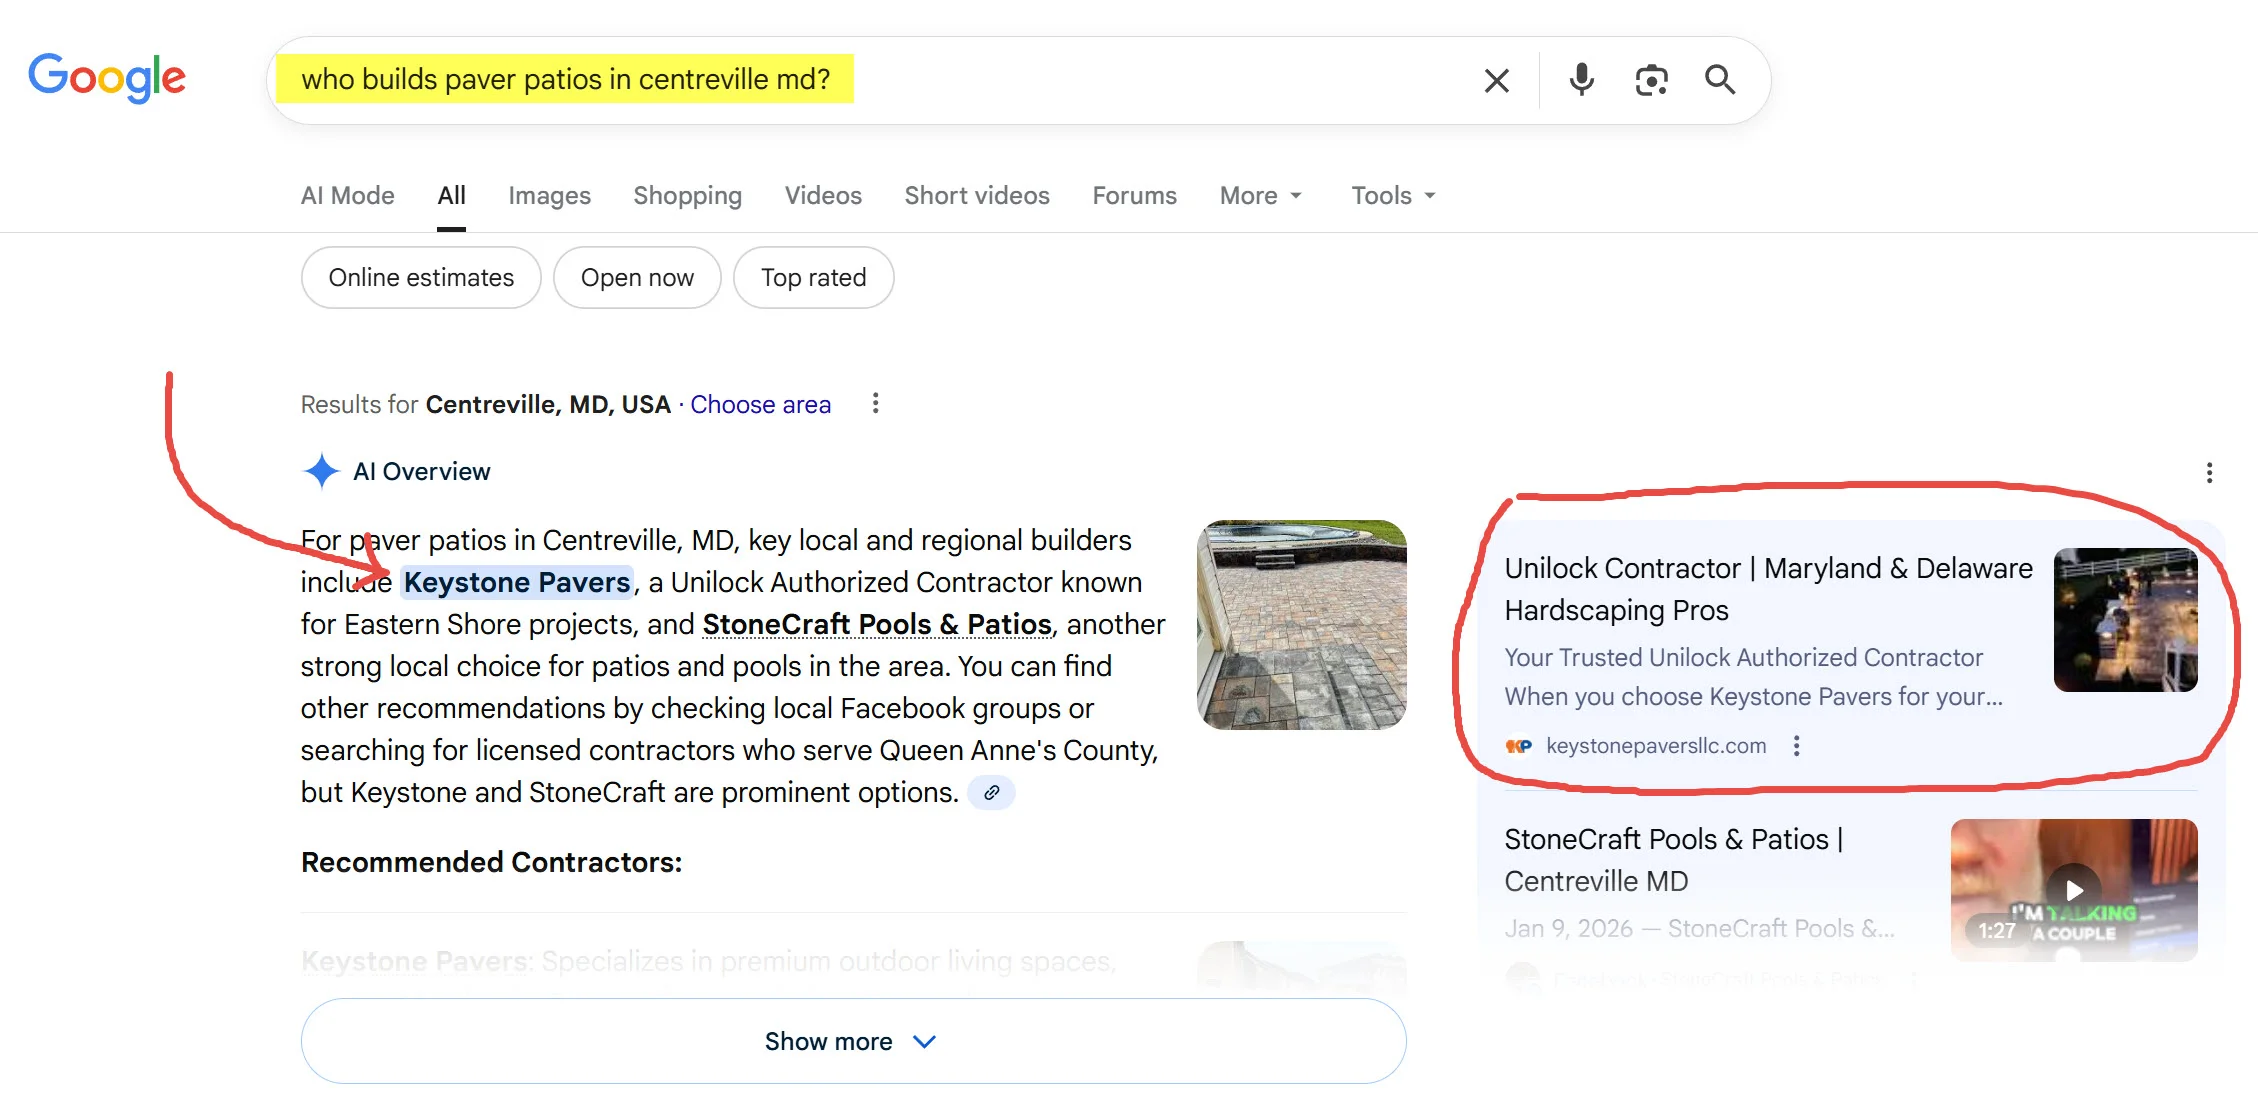Click the Google logo to go home
The width and height of the screenshot is (2258, 1110).
(107, 78)
